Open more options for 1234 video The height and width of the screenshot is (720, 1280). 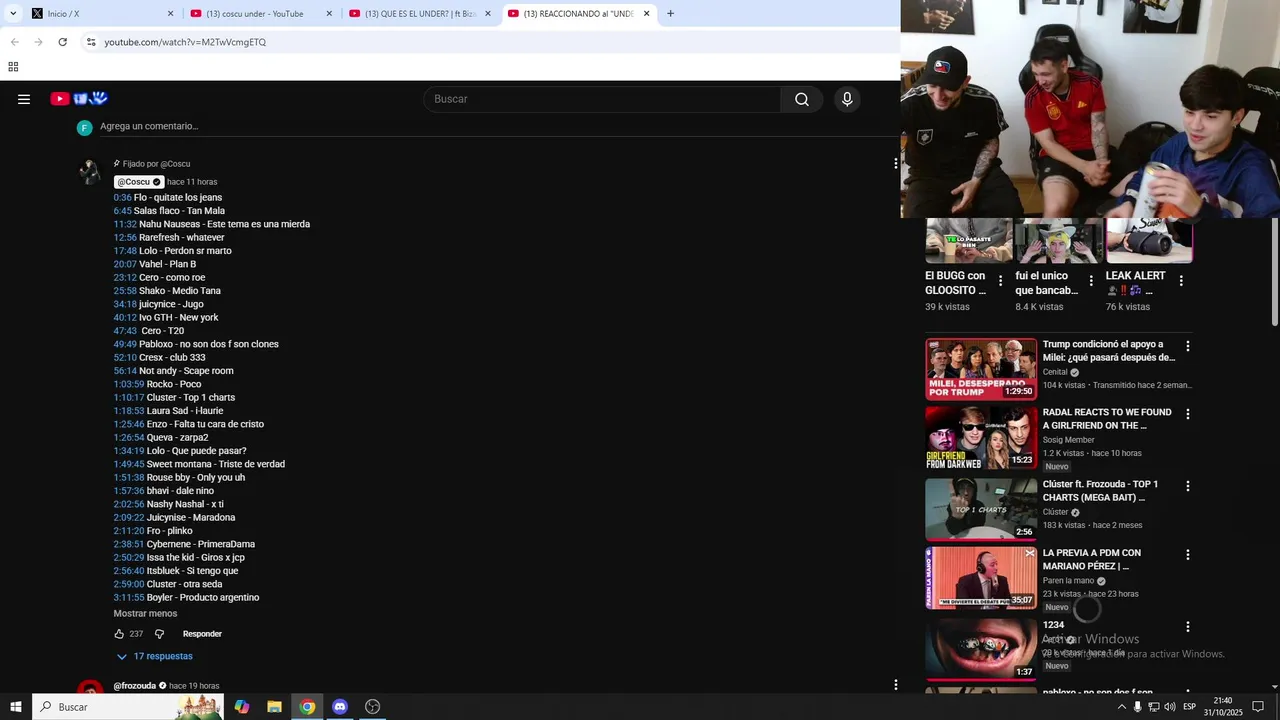click(x=1188, y=627)
